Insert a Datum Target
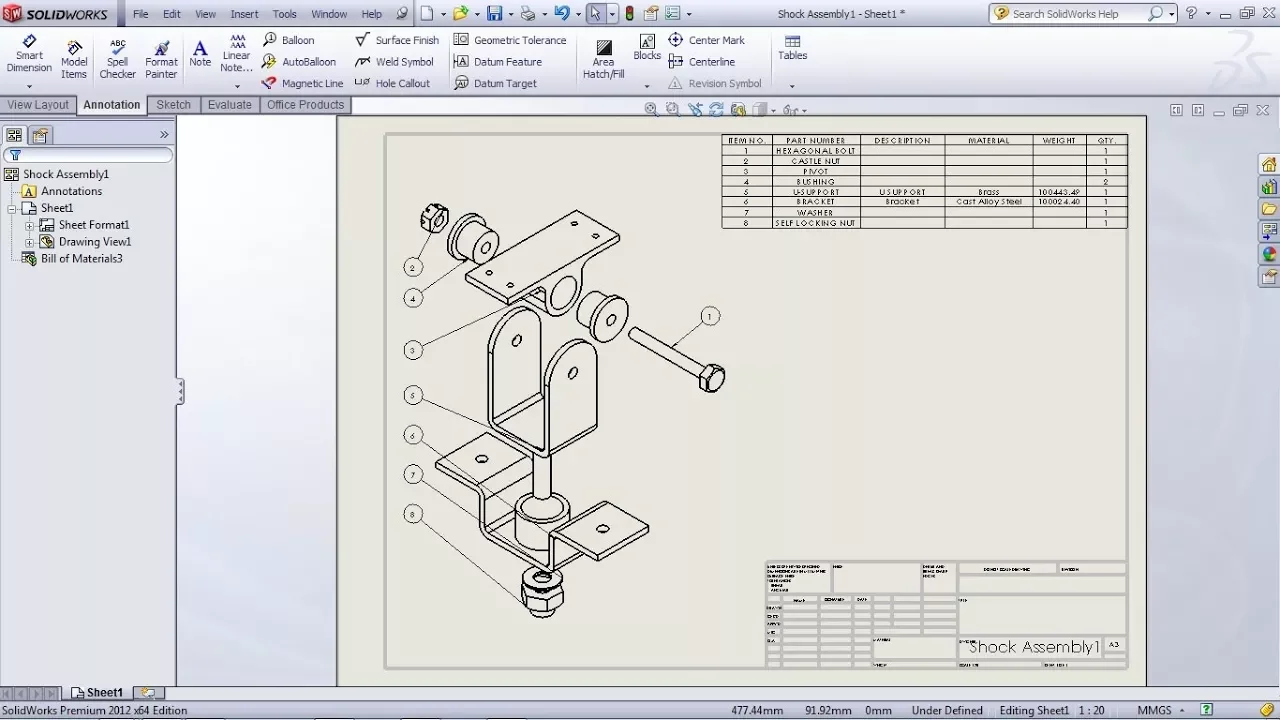The height and width of the screenshot is (720, 1280). point(495,84)
